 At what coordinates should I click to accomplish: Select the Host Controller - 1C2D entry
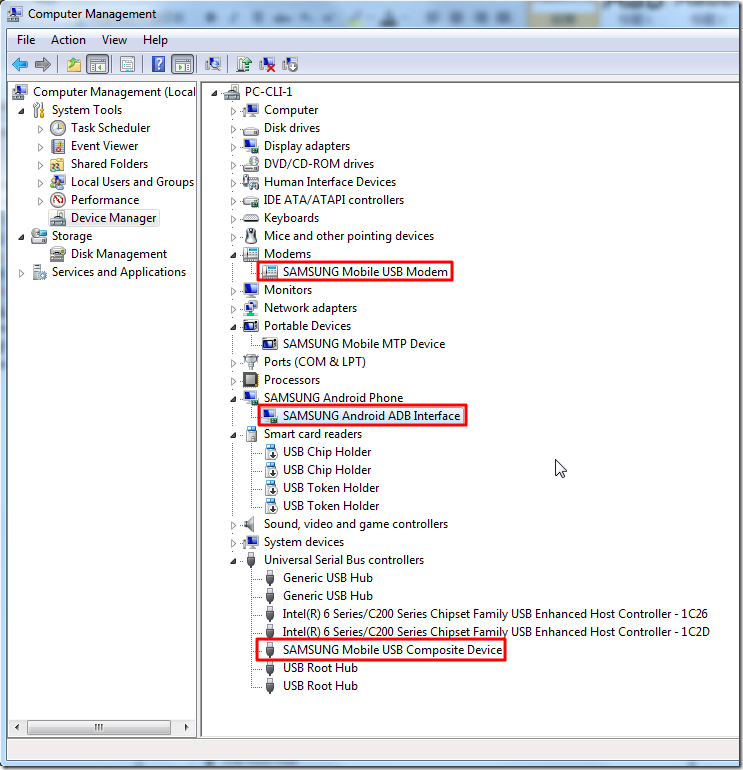(496, 632)
